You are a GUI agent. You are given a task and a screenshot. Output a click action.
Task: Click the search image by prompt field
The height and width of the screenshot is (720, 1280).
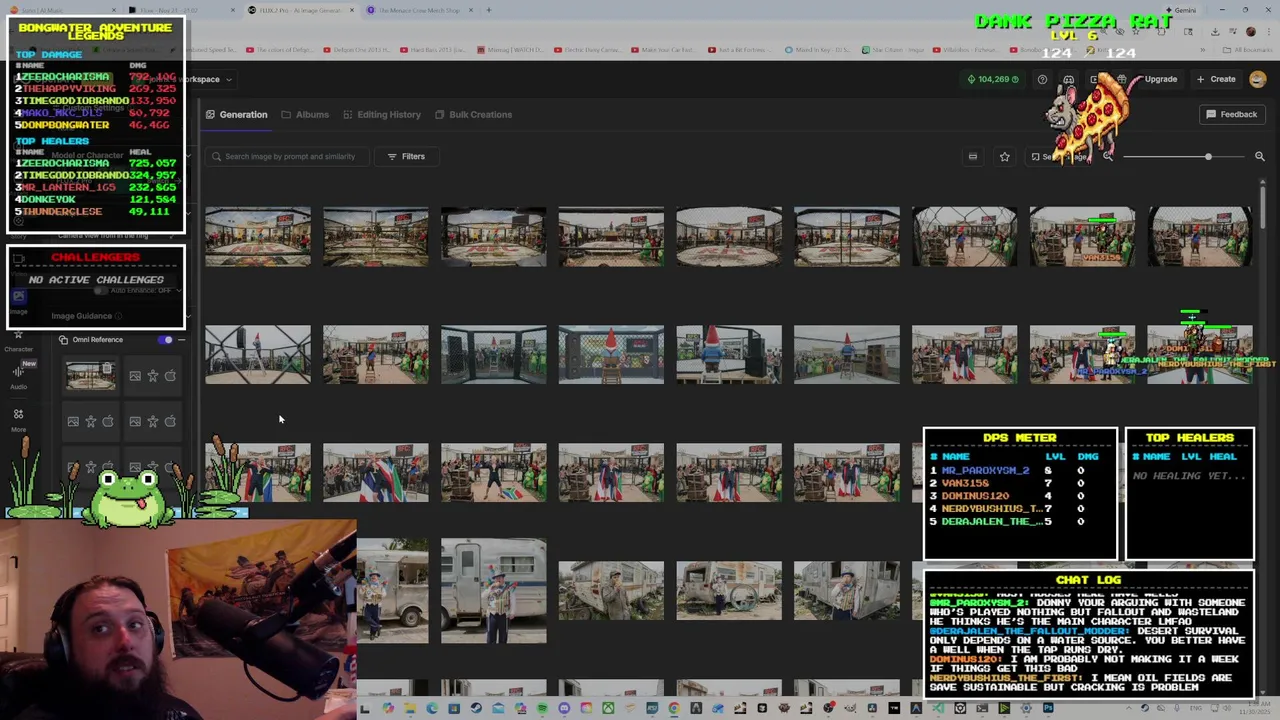[287, 156]
